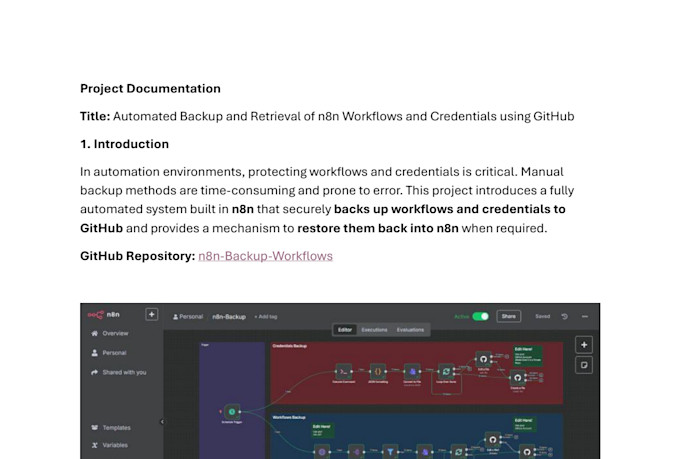Open Shared with you in the sidebar

118,372
